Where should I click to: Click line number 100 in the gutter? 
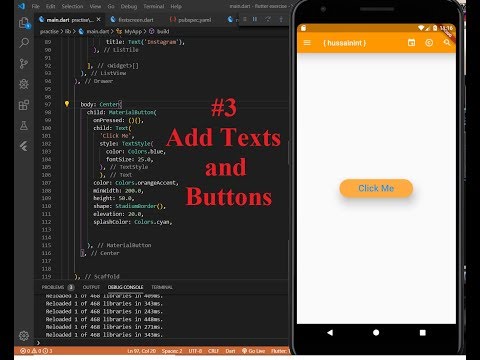47,128
